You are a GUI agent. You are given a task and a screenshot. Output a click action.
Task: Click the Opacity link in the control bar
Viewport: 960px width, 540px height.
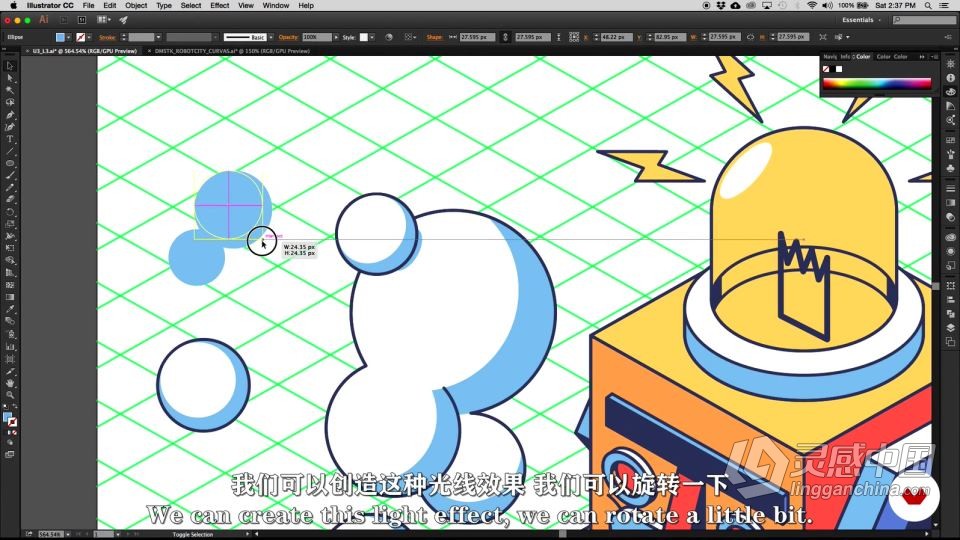point(288,37)
